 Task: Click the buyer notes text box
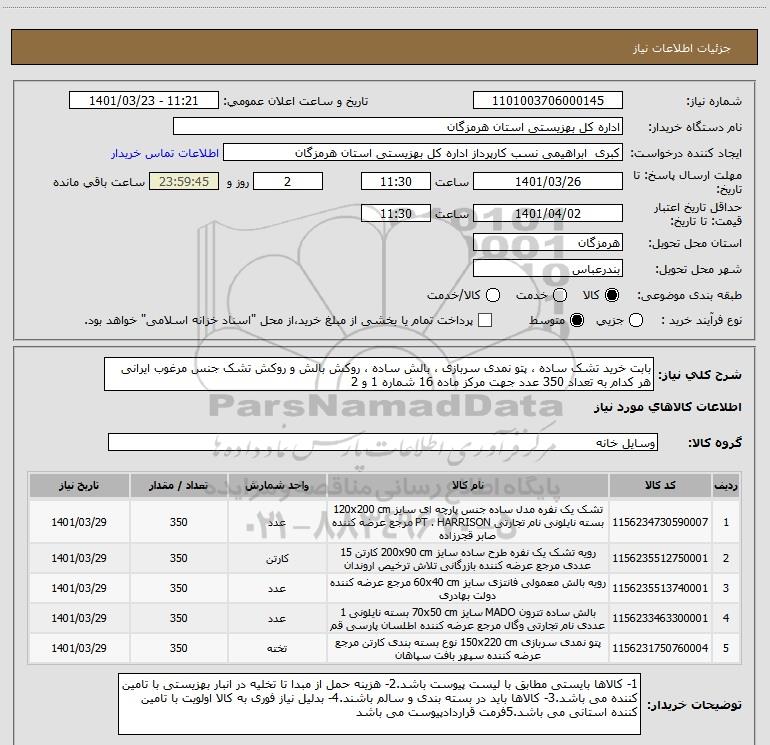click(x=380, y=704)
